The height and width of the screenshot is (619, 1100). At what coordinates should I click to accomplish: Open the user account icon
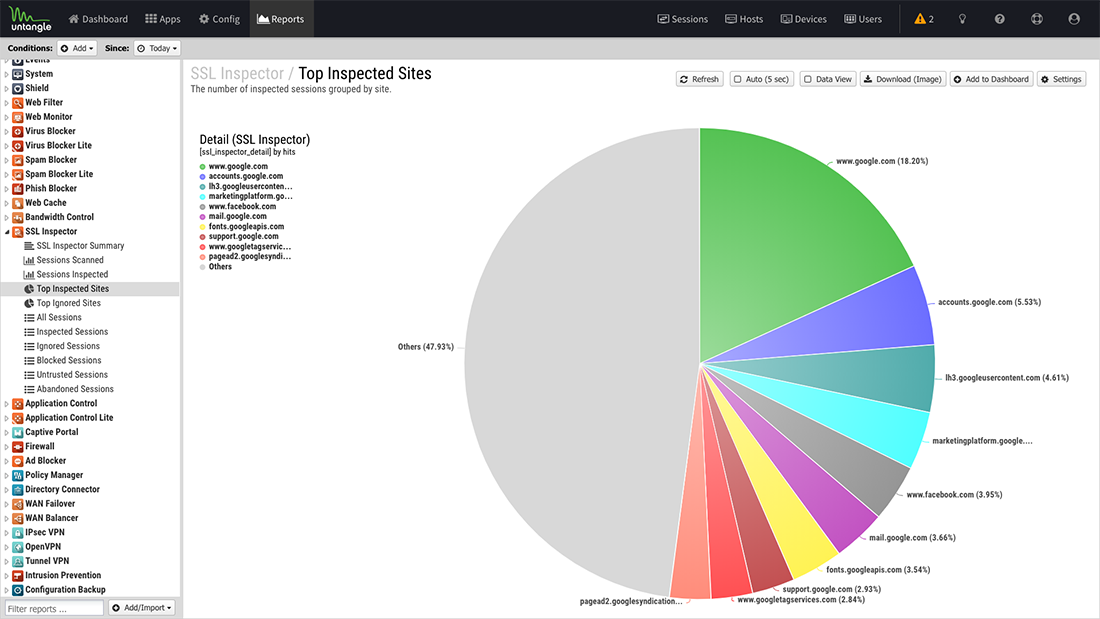1074,19
